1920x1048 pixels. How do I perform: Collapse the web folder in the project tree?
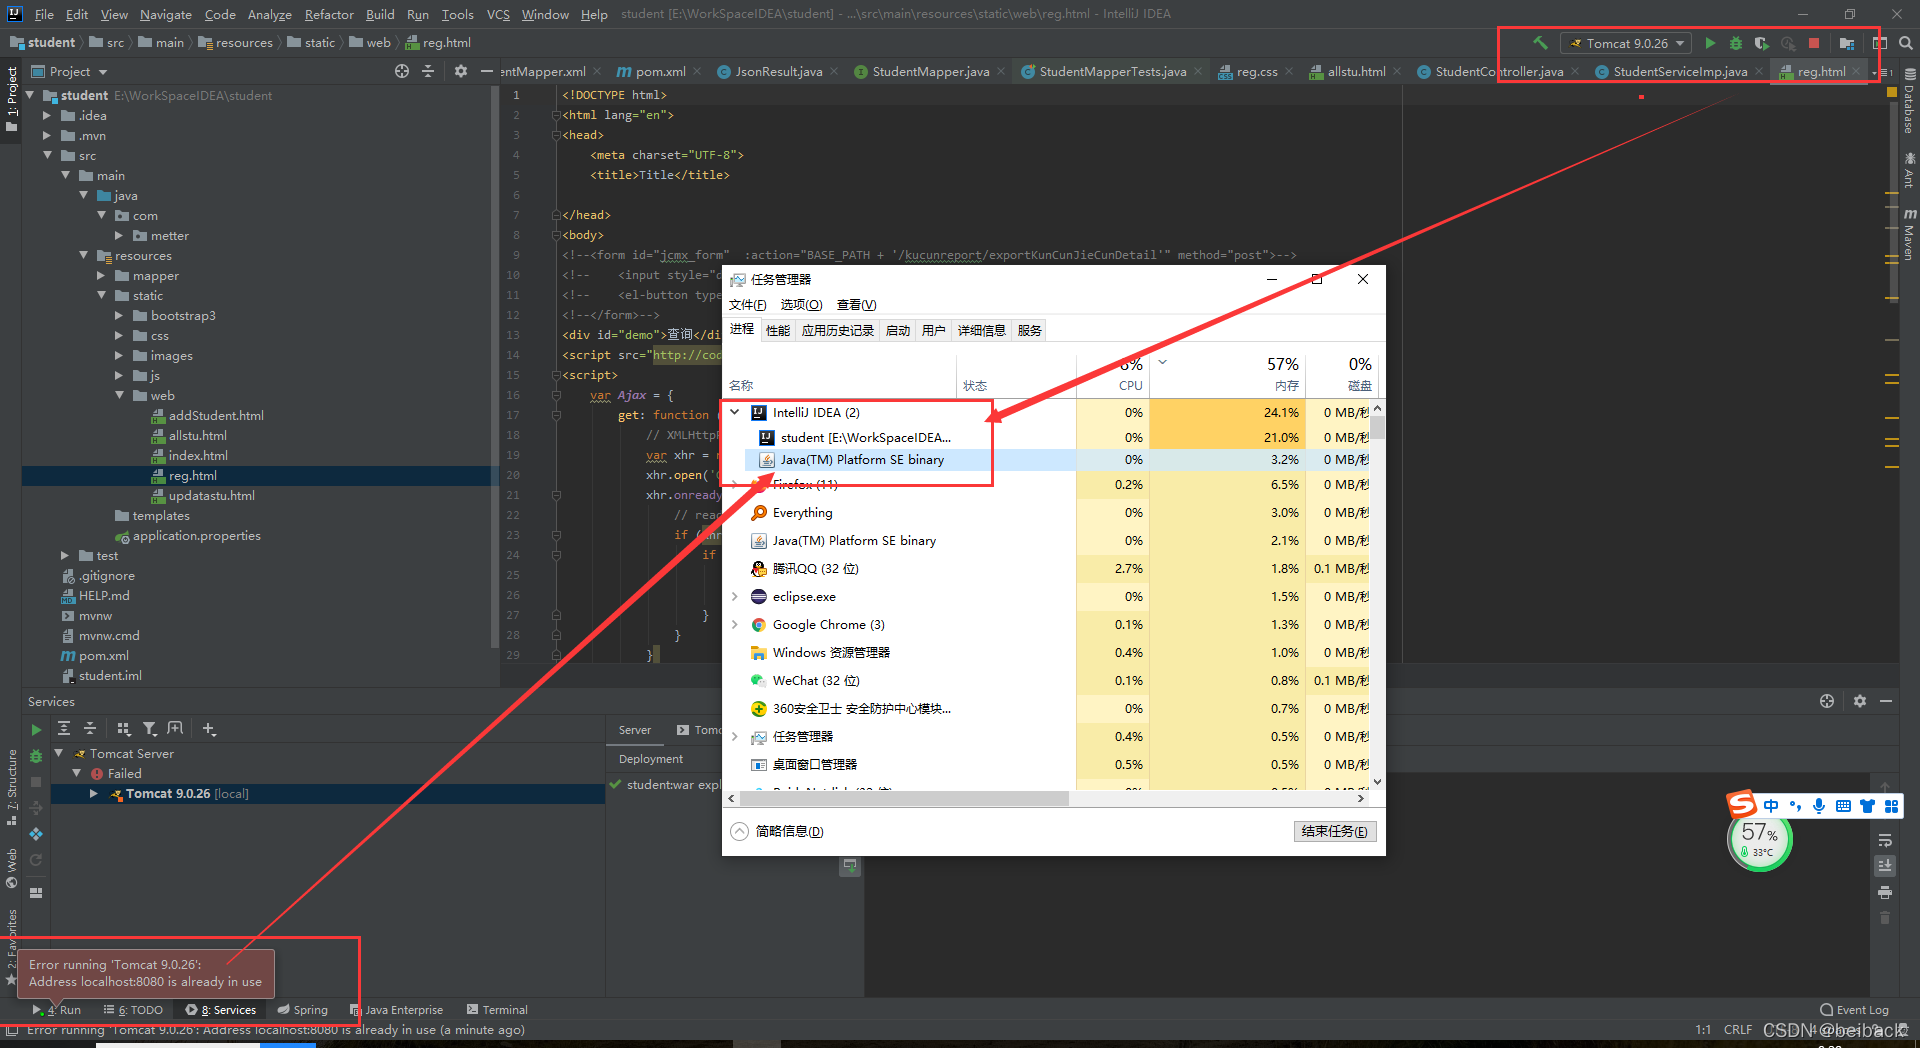coord(119,396)
